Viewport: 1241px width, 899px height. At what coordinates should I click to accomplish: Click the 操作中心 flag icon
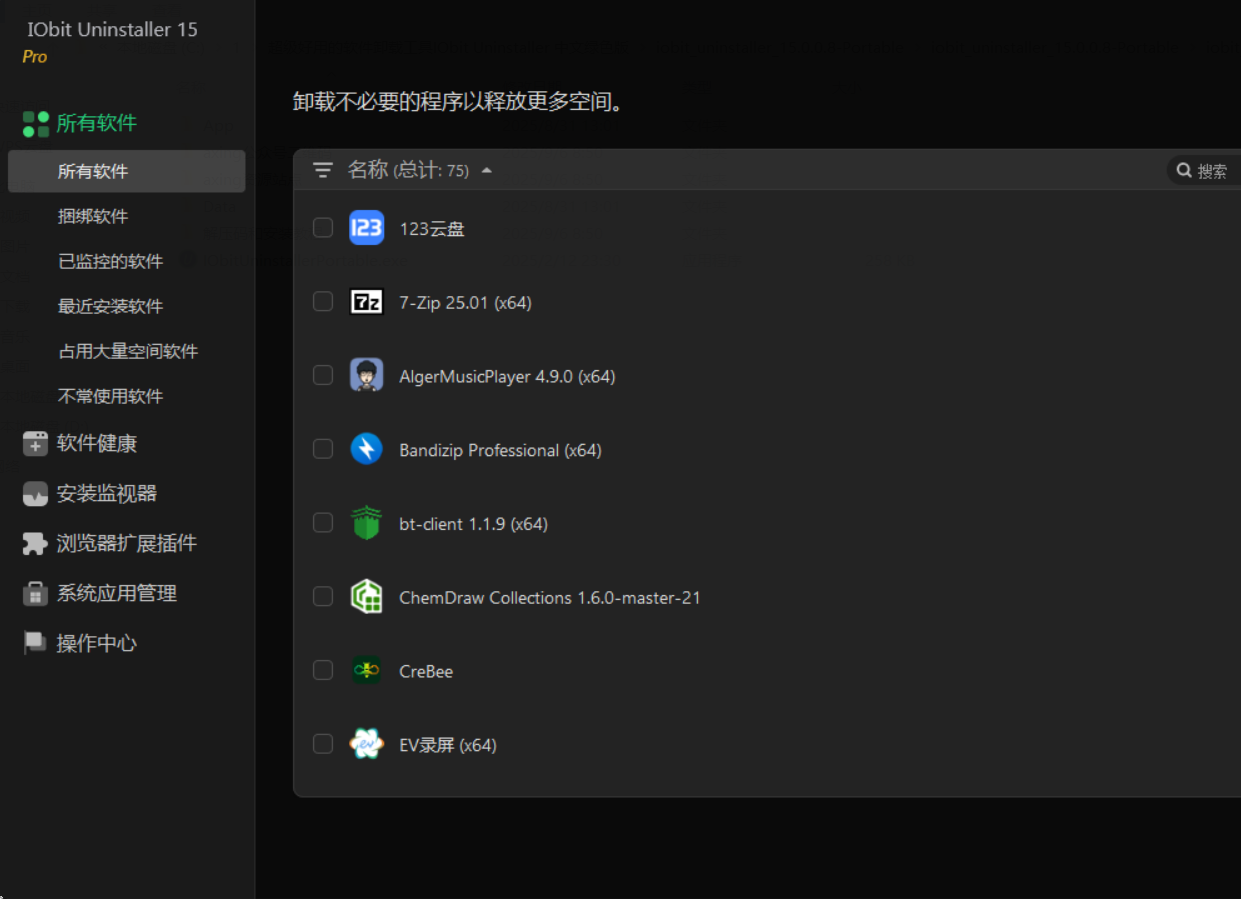35,643
